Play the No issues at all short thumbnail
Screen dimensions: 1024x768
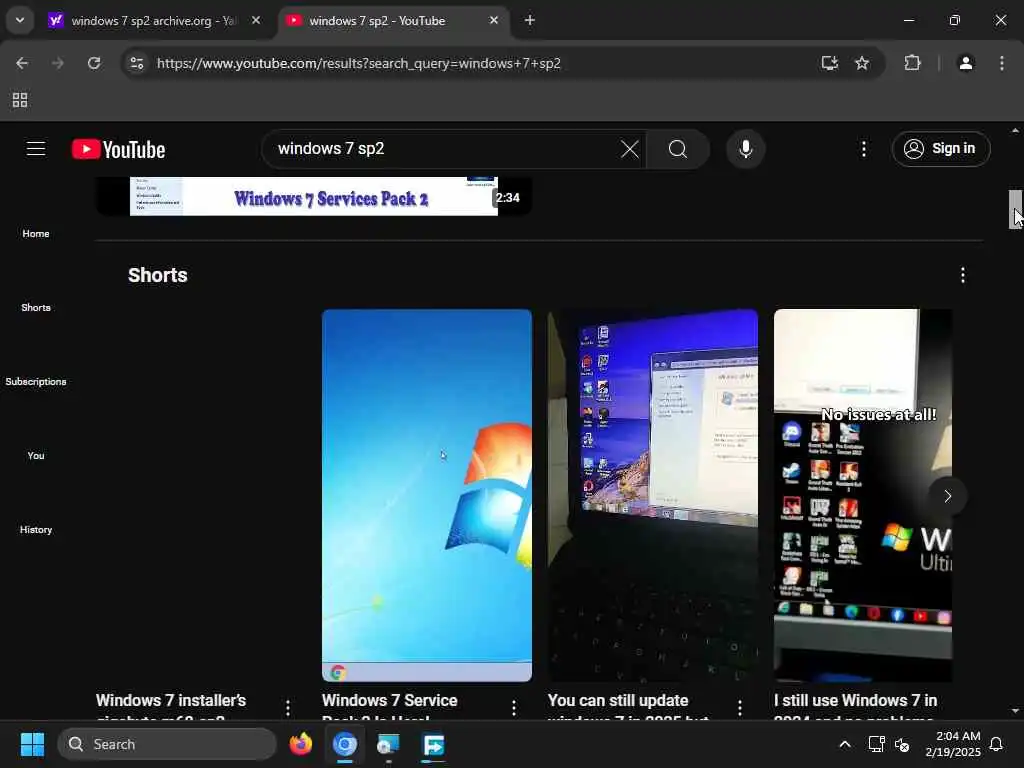pos(863,496)
